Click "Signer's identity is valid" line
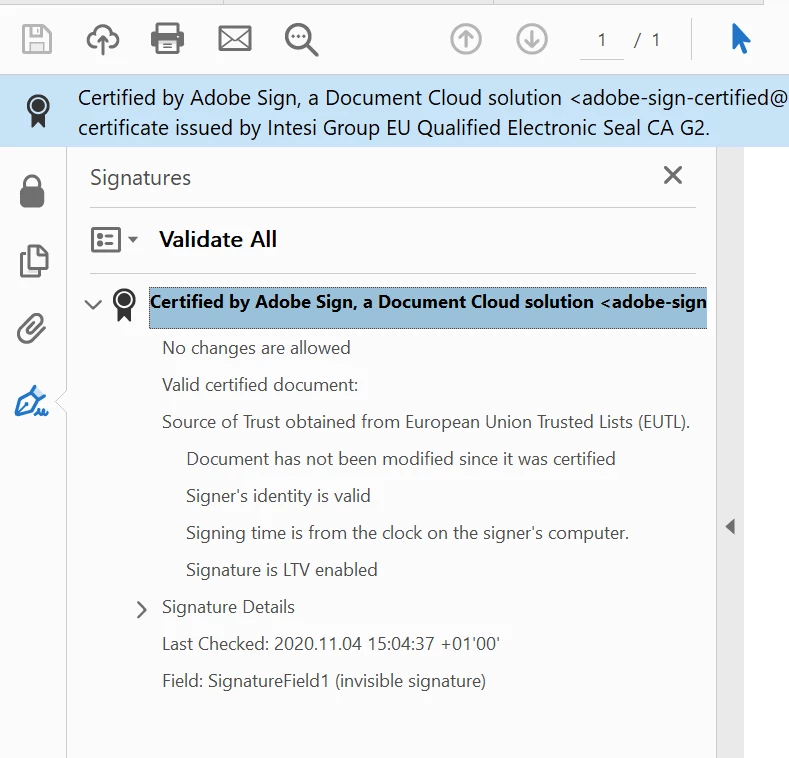The width and height of the screenshot is (789, 758). [278, 496]
